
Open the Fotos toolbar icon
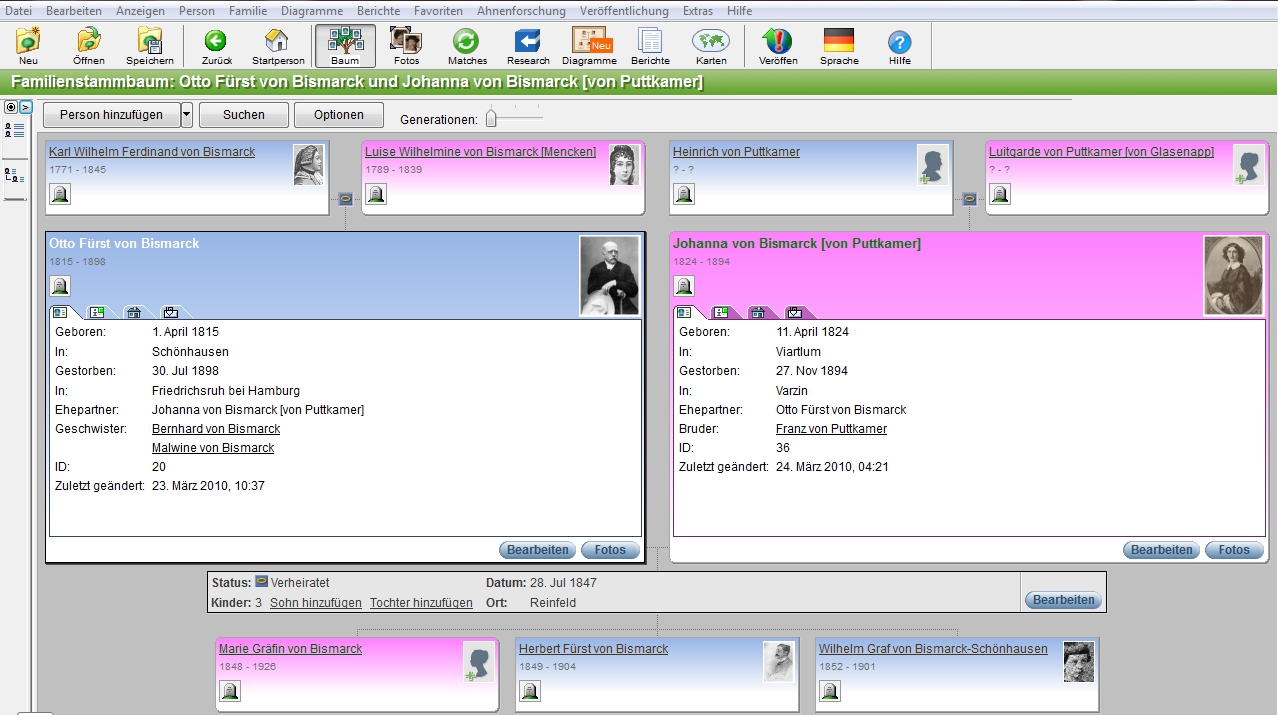click(406, 46)
